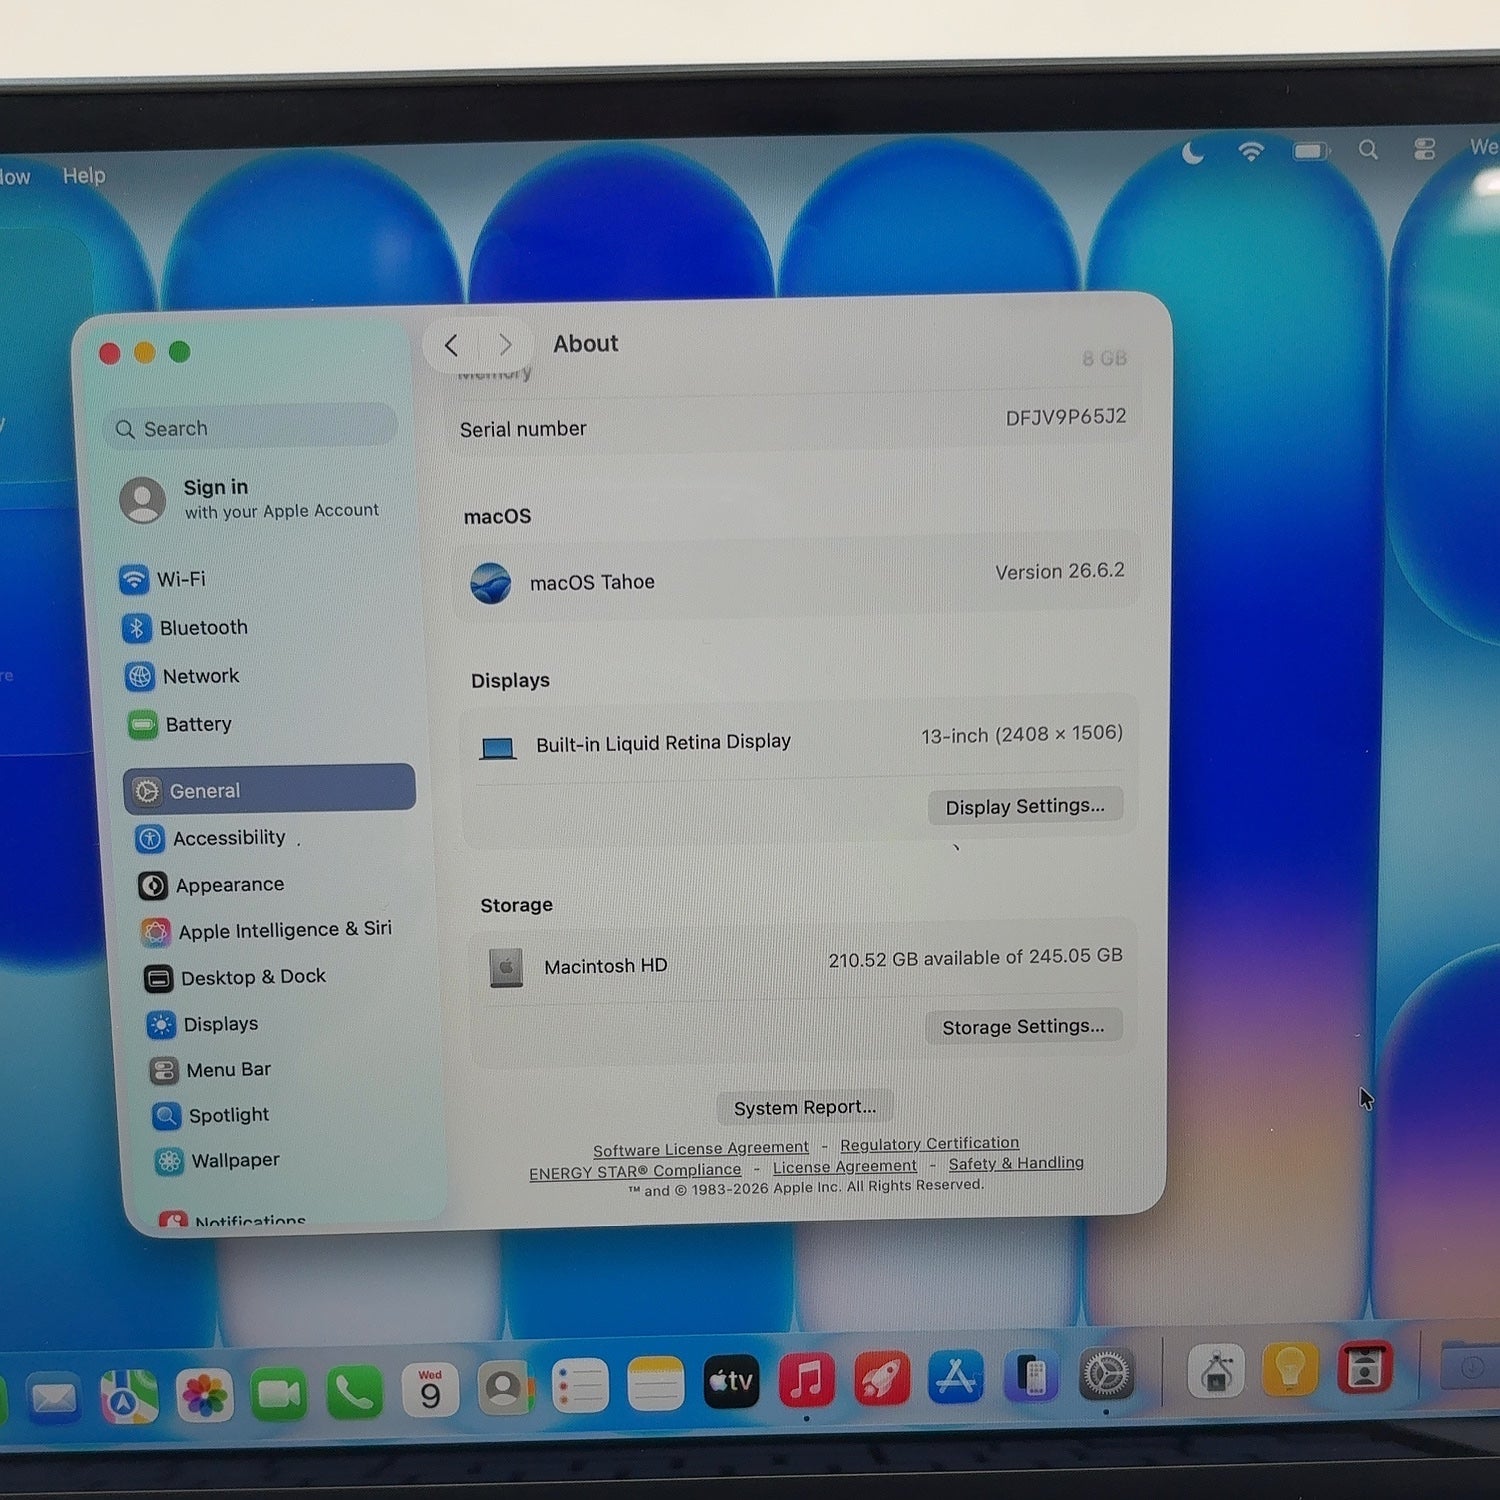Open Spotlight search from the menu bar
This screenshot has height=1500, width=1500.
tap(1368, 150)
